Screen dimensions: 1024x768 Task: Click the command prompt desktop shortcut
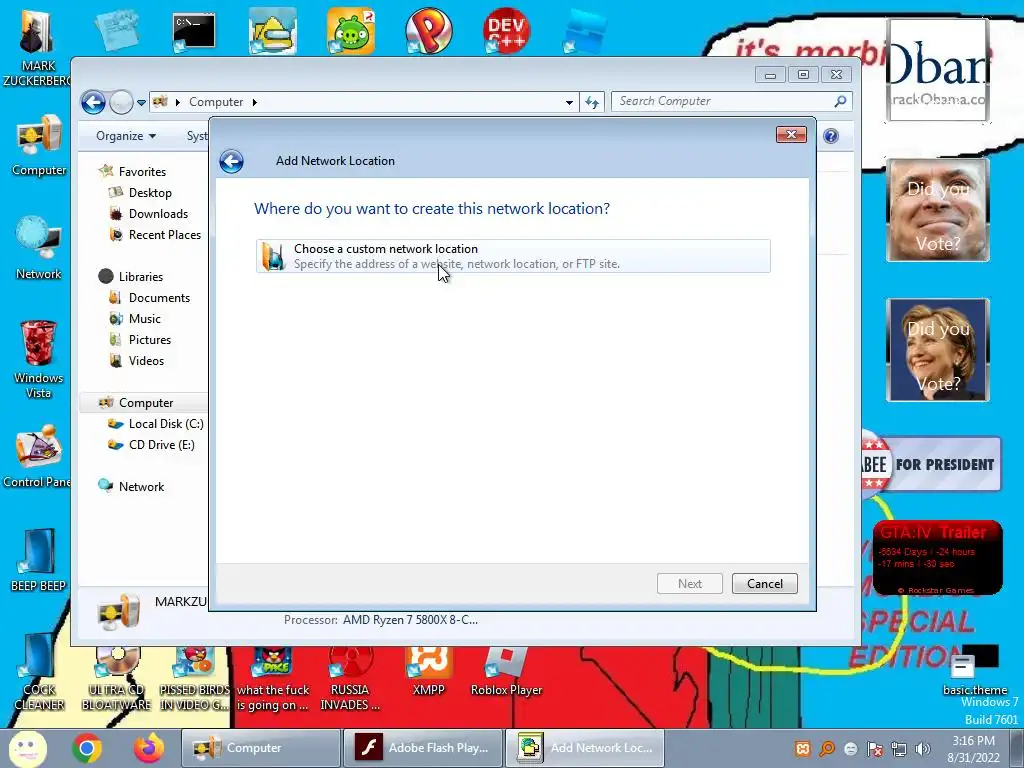[x=193, y=33]
